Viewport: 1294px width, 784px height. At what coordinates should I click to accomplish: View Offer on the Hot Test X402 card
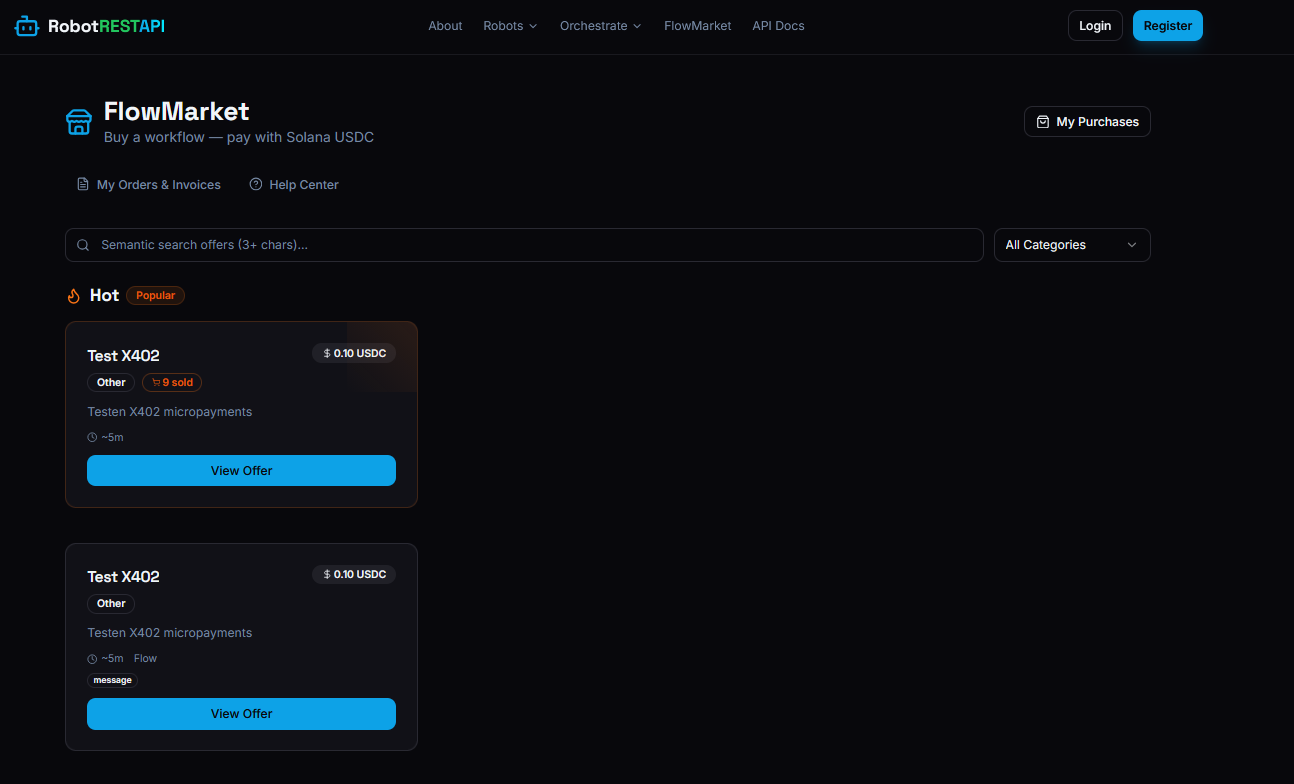(x=241, y=471)
